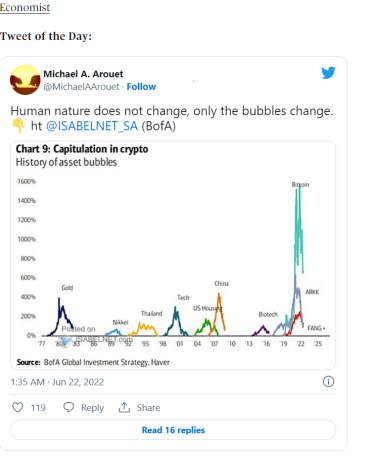Screen dimensions: 370x460
Task: Click the pointing down hand emoji
Action: (18, 126)
